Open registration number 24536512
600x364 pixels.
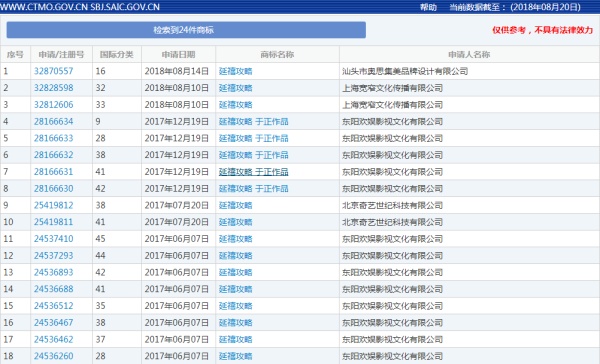(53, 306)
